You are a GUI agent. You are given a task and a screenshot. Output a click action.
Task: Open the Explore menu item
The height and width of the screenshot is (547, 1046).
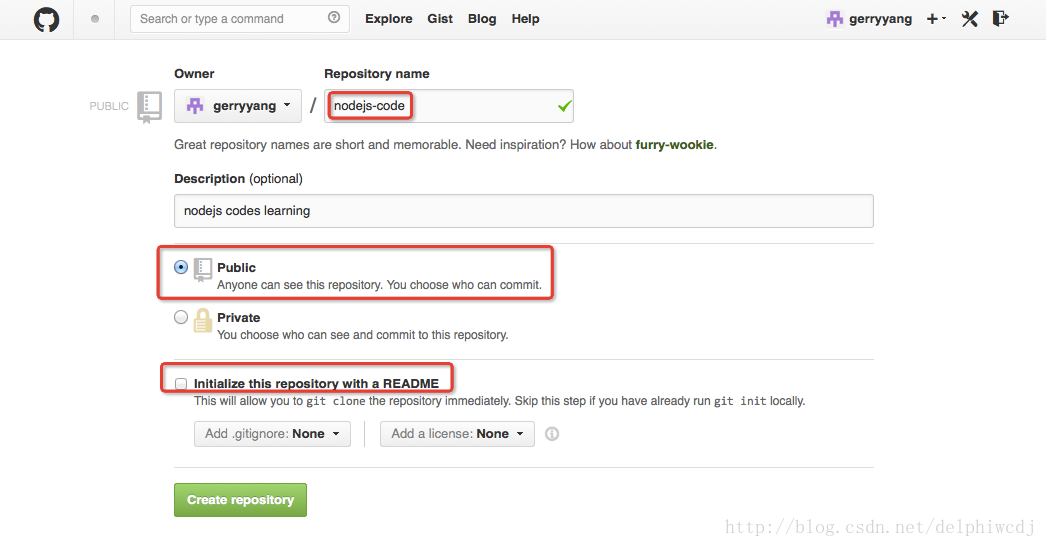click(x=388, y=19)
